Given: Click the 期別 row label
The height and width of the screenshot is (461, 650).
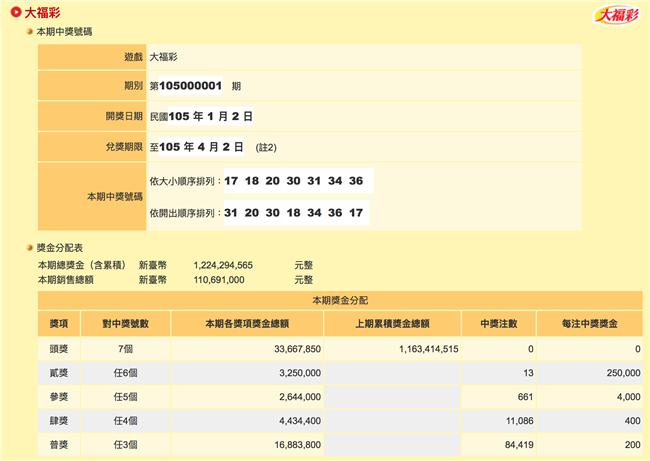Looking at the screenshot, I should [133, 86].
